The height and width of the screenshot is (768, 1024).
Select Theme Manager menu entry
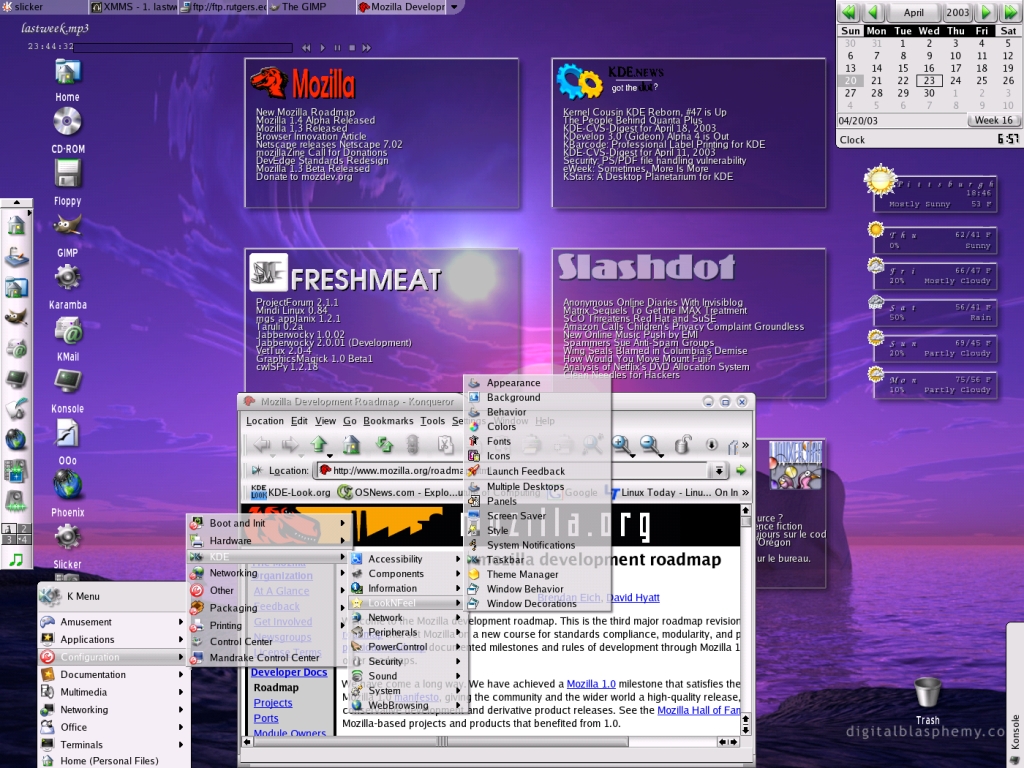coord(537,574)
